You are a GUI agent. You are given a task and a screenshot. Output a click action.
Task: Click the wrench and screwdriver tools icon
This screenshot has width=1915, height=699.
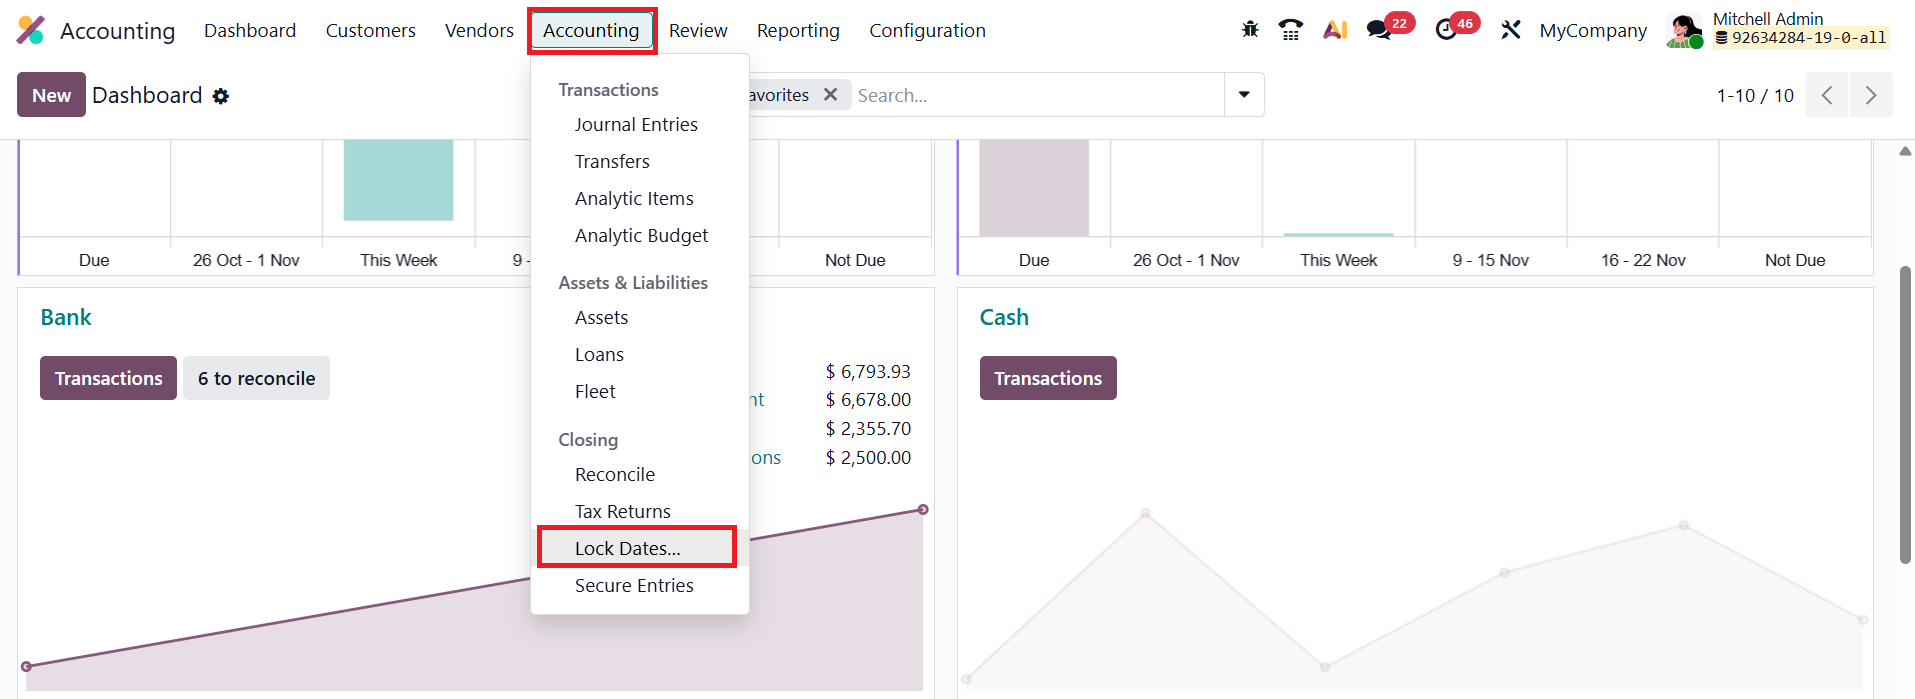coord(1510,30)
